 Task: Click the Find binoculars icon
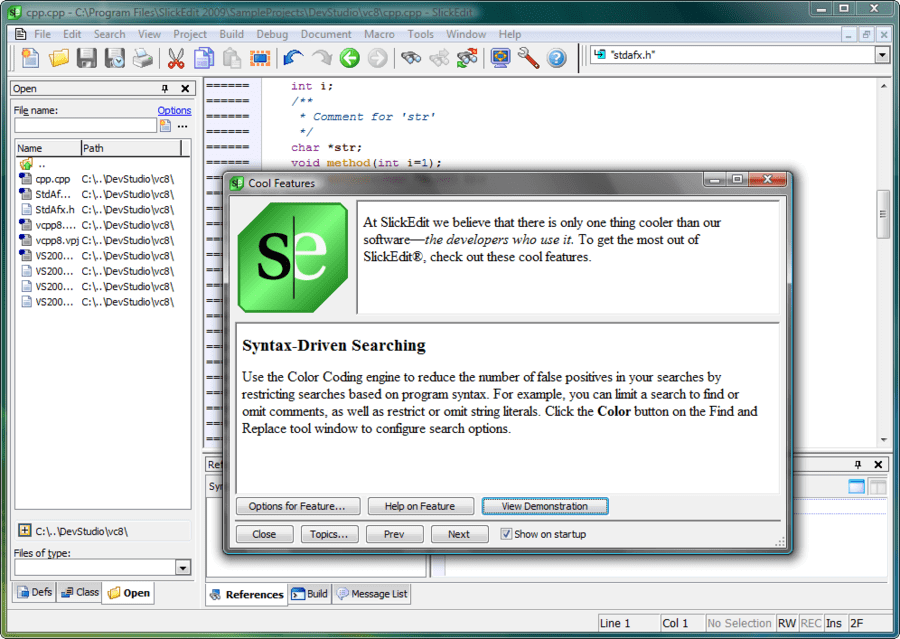point(411,58)
